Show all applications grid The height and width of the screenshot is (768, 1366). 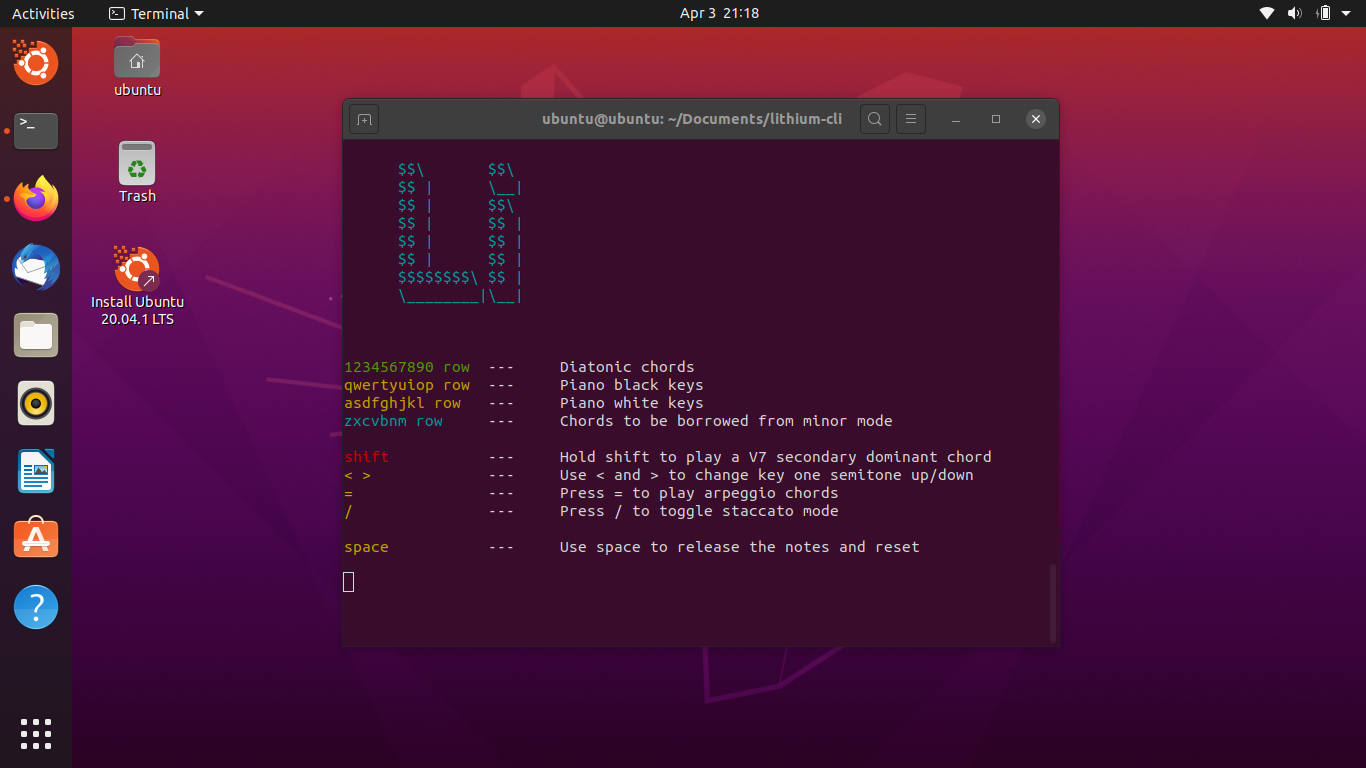click(x=36, y=734)
